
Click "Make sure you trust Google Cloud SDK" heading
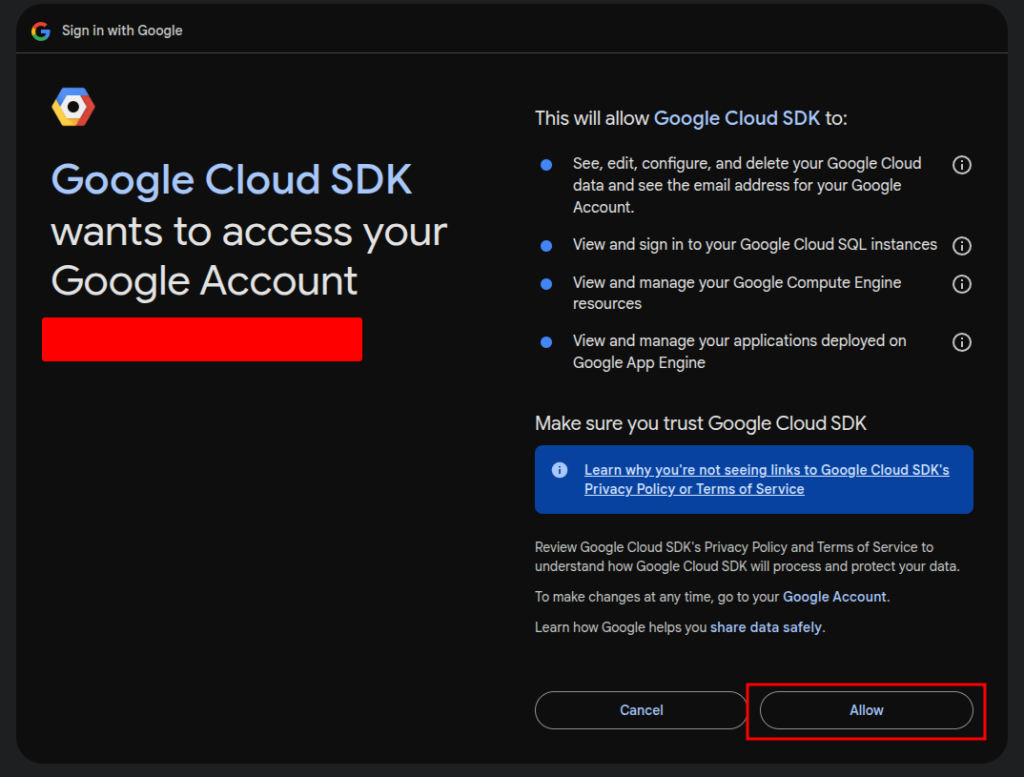[x=700, y=423]
